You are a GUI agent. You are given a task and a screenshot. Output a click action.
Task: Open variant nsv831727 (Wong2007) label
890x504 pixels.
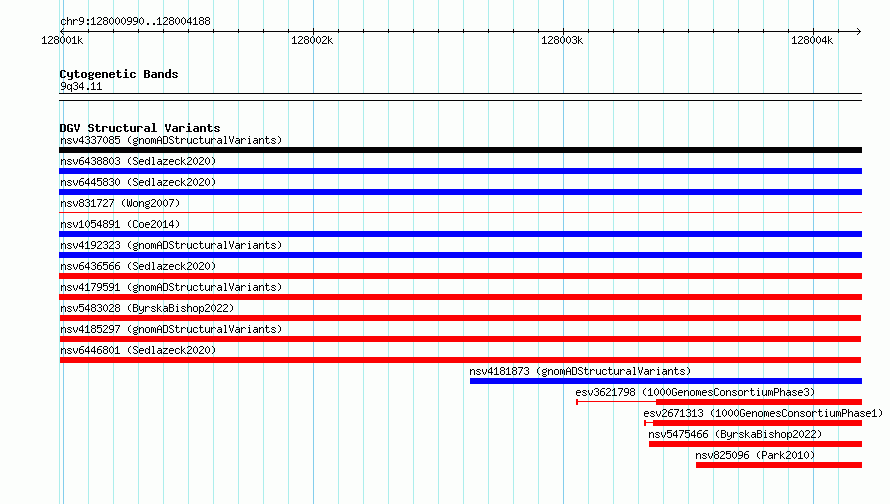120,203
